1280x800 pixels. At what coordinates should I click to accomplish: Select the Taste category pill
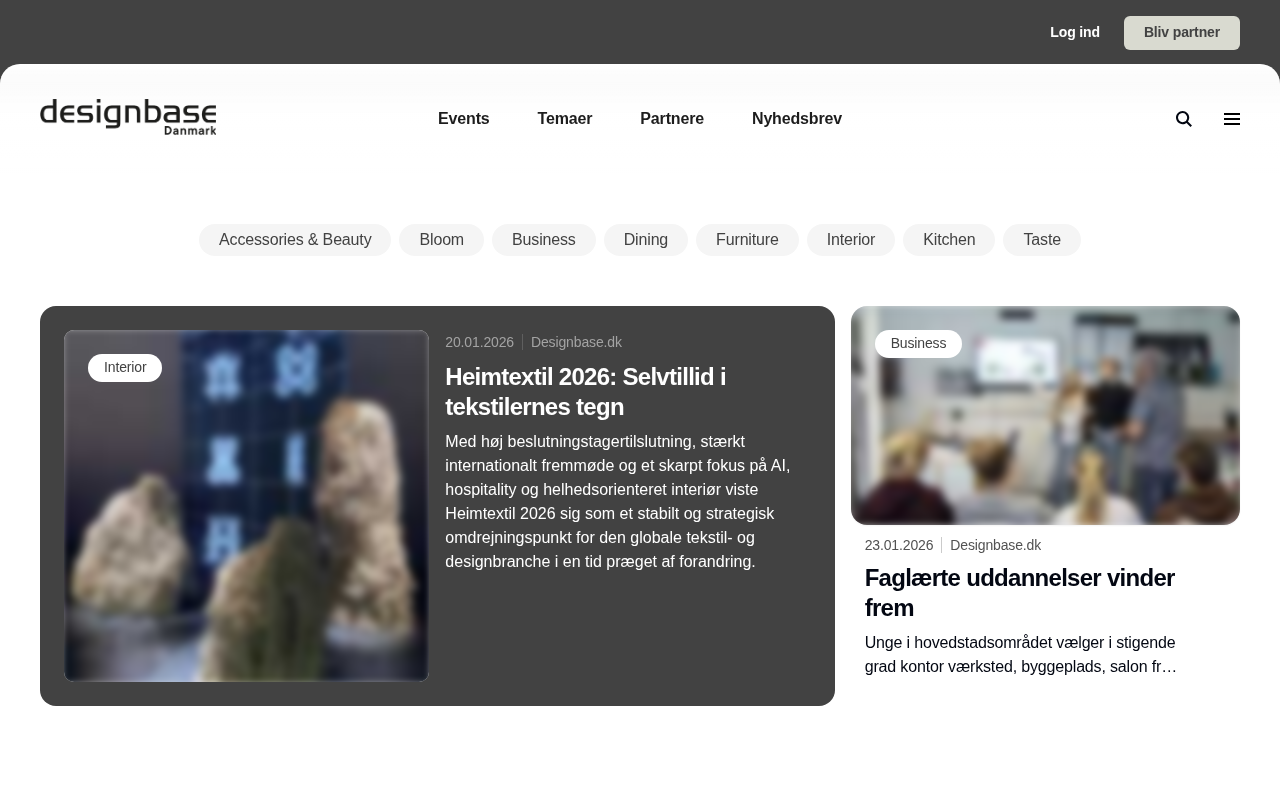[1042, 240]
